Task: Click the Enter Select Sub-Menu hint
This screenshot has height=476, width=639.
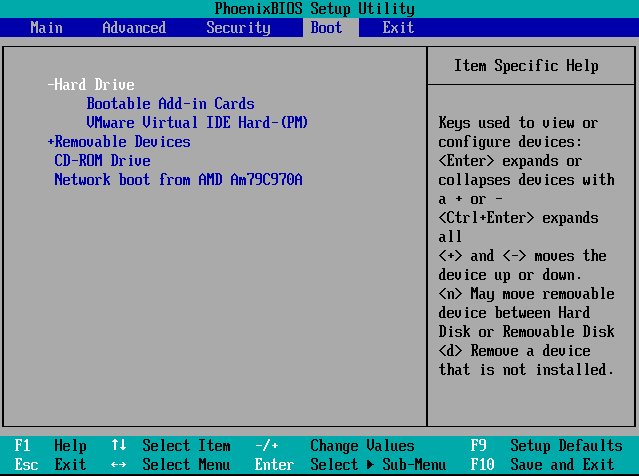Action: click(x=350, y=465)
